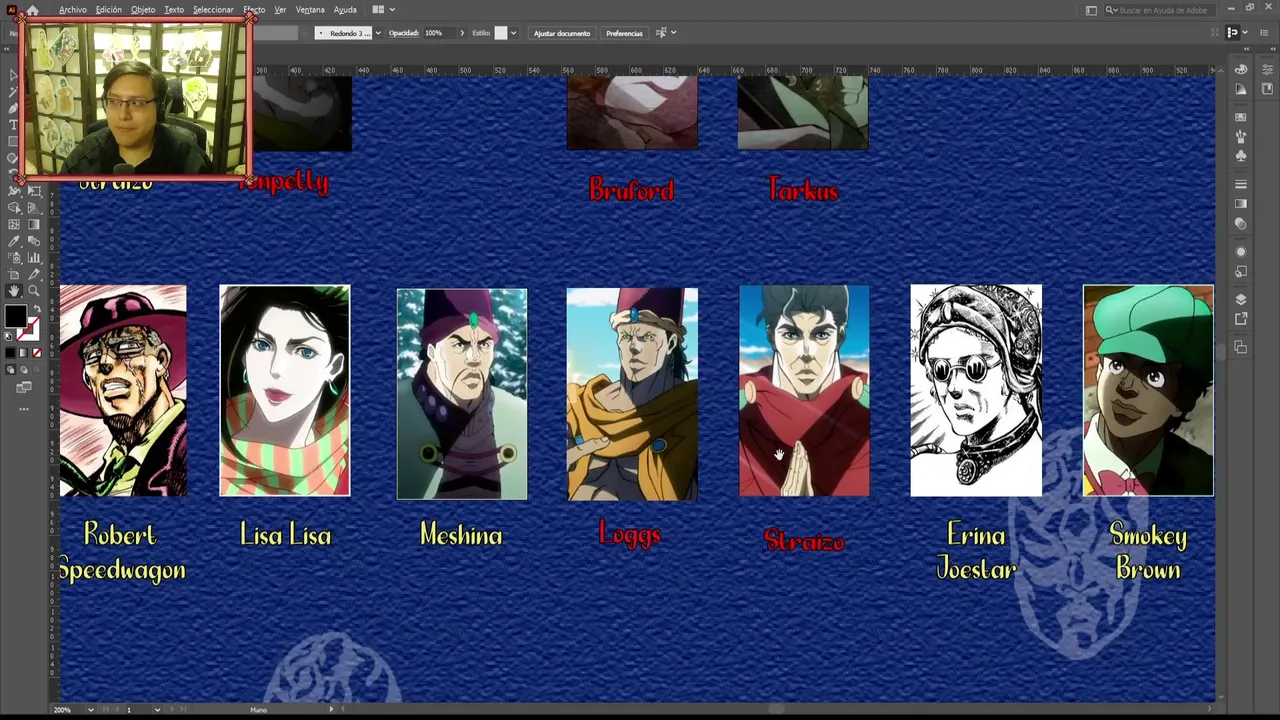Open the Gradient panel icon
This screenshot has height=720, width=1280.
(x=1241, y=203)
